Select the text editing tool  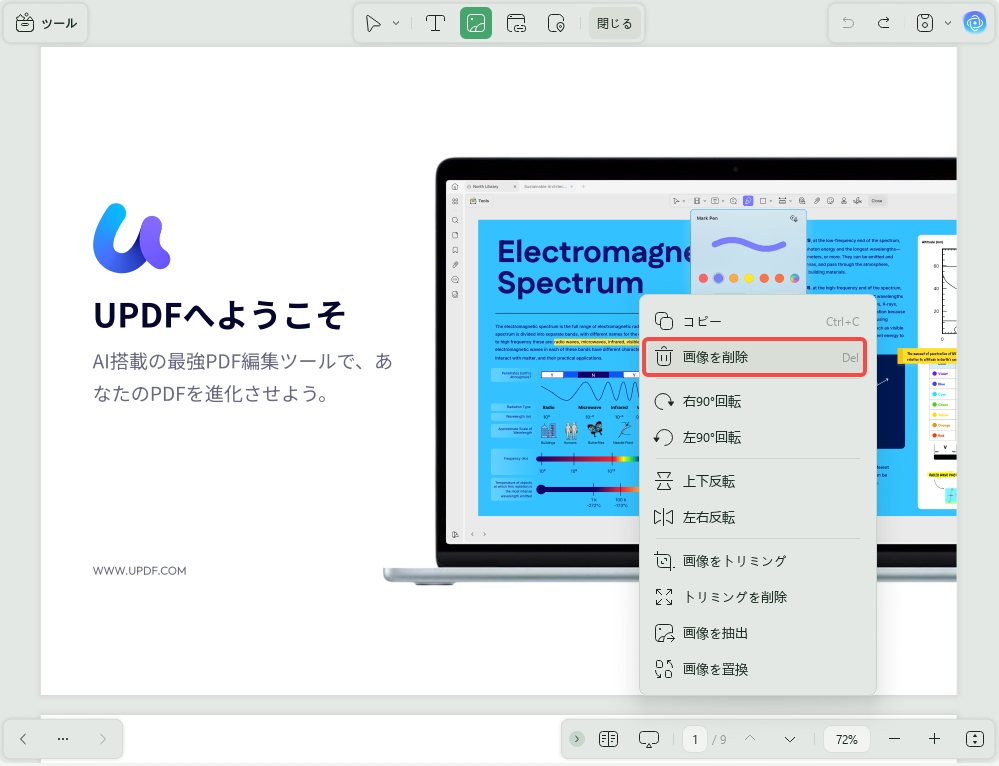pyautogui.click(x=435, y=24)
